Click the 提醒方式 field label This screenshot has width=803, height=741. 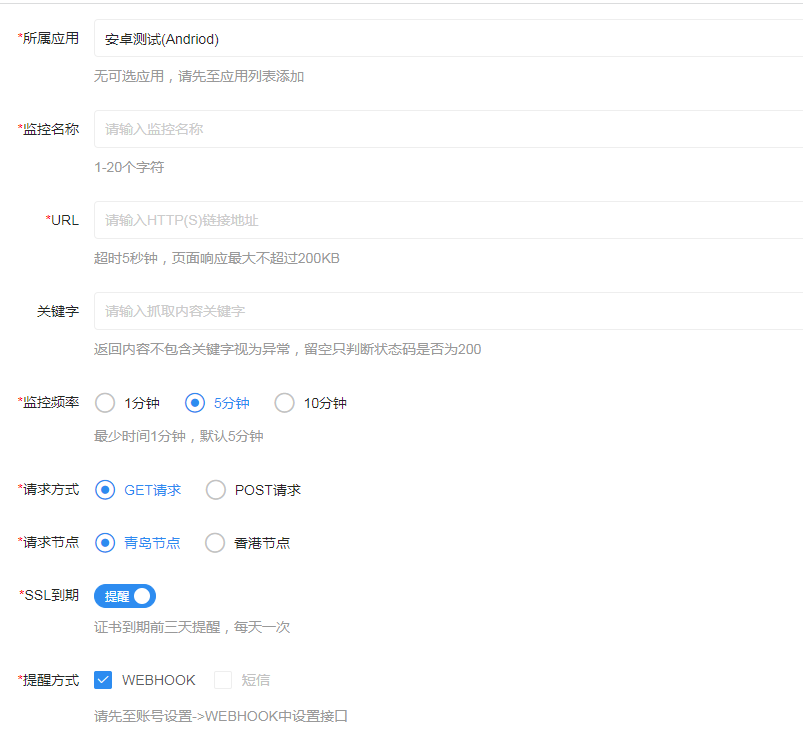[49, 680]
